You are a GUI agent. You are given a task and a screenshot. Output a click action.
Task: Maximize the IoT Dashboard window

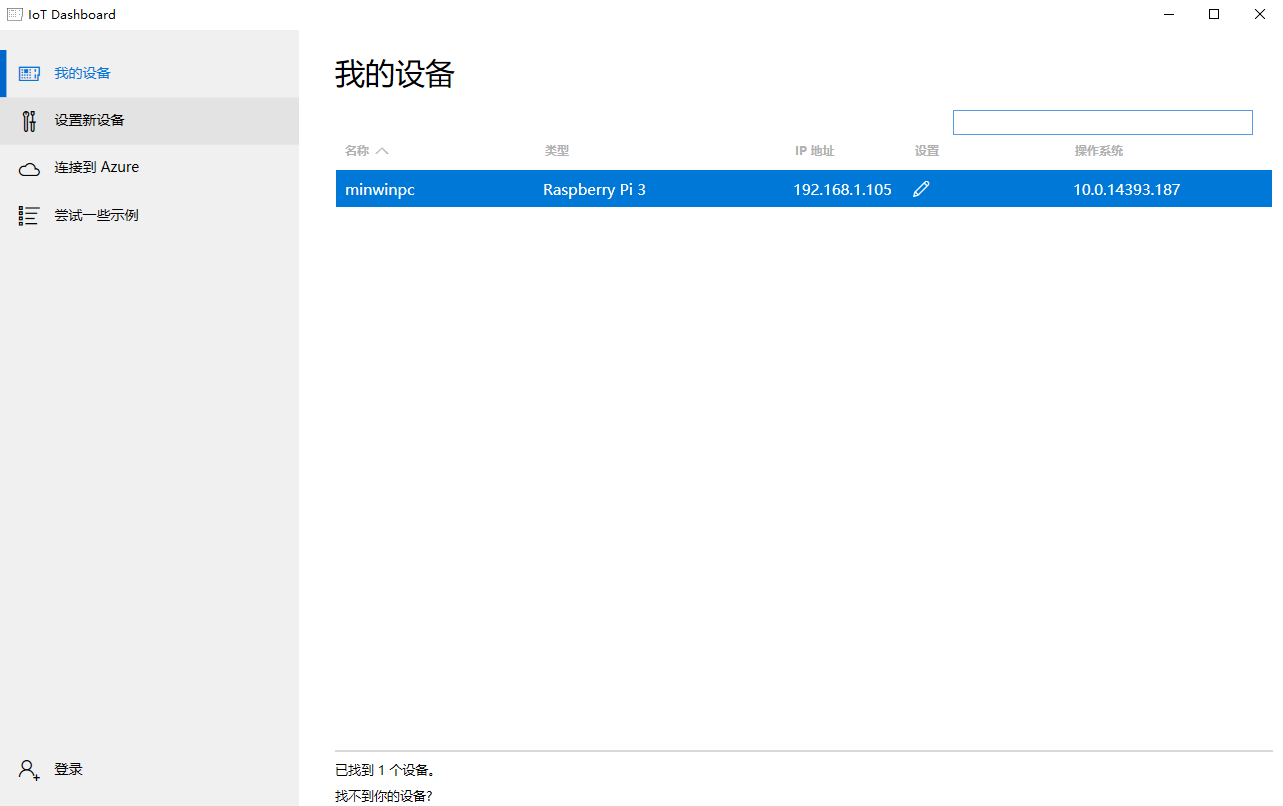tap(1214, 14)
